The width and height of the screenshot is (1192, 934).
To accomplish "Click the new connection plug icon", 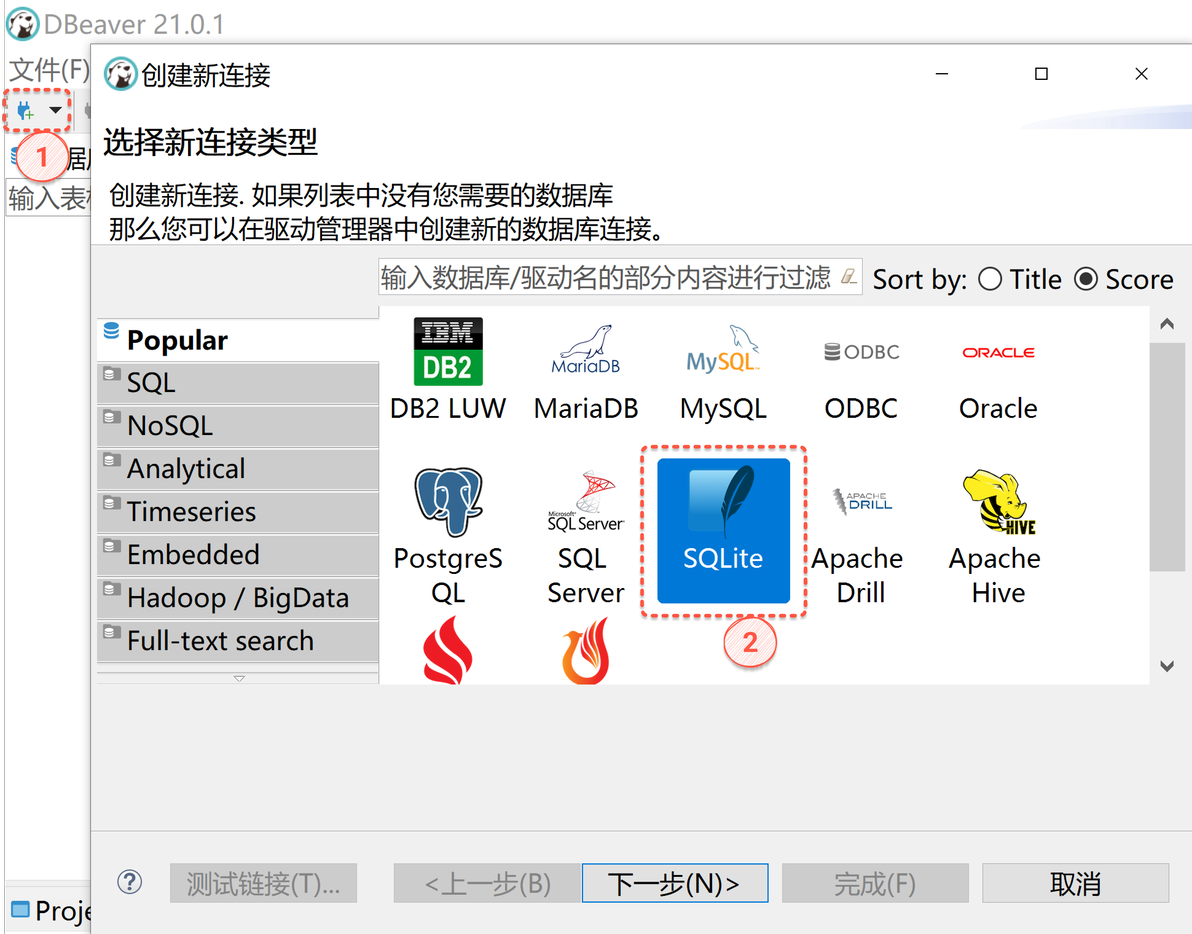I will pyautogui.click(x=25, y=111).
